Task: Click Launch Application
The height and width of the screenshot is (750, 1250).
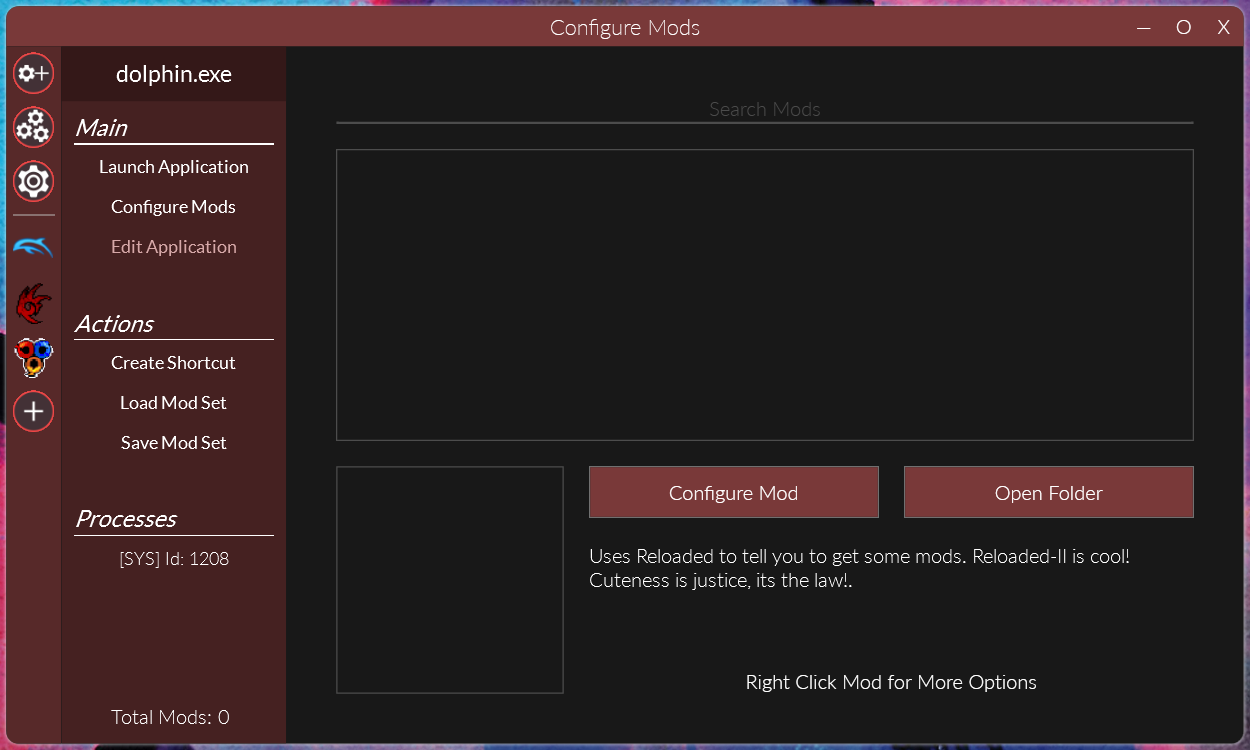Action: click(174, 167)
